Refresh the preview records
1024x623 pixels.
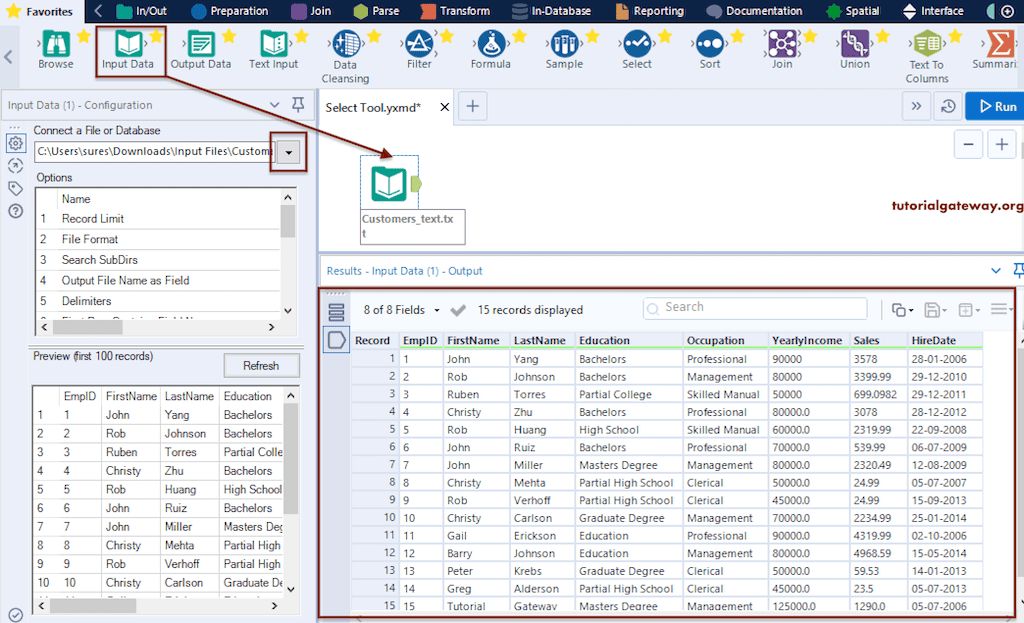click(x=261, y=365)
